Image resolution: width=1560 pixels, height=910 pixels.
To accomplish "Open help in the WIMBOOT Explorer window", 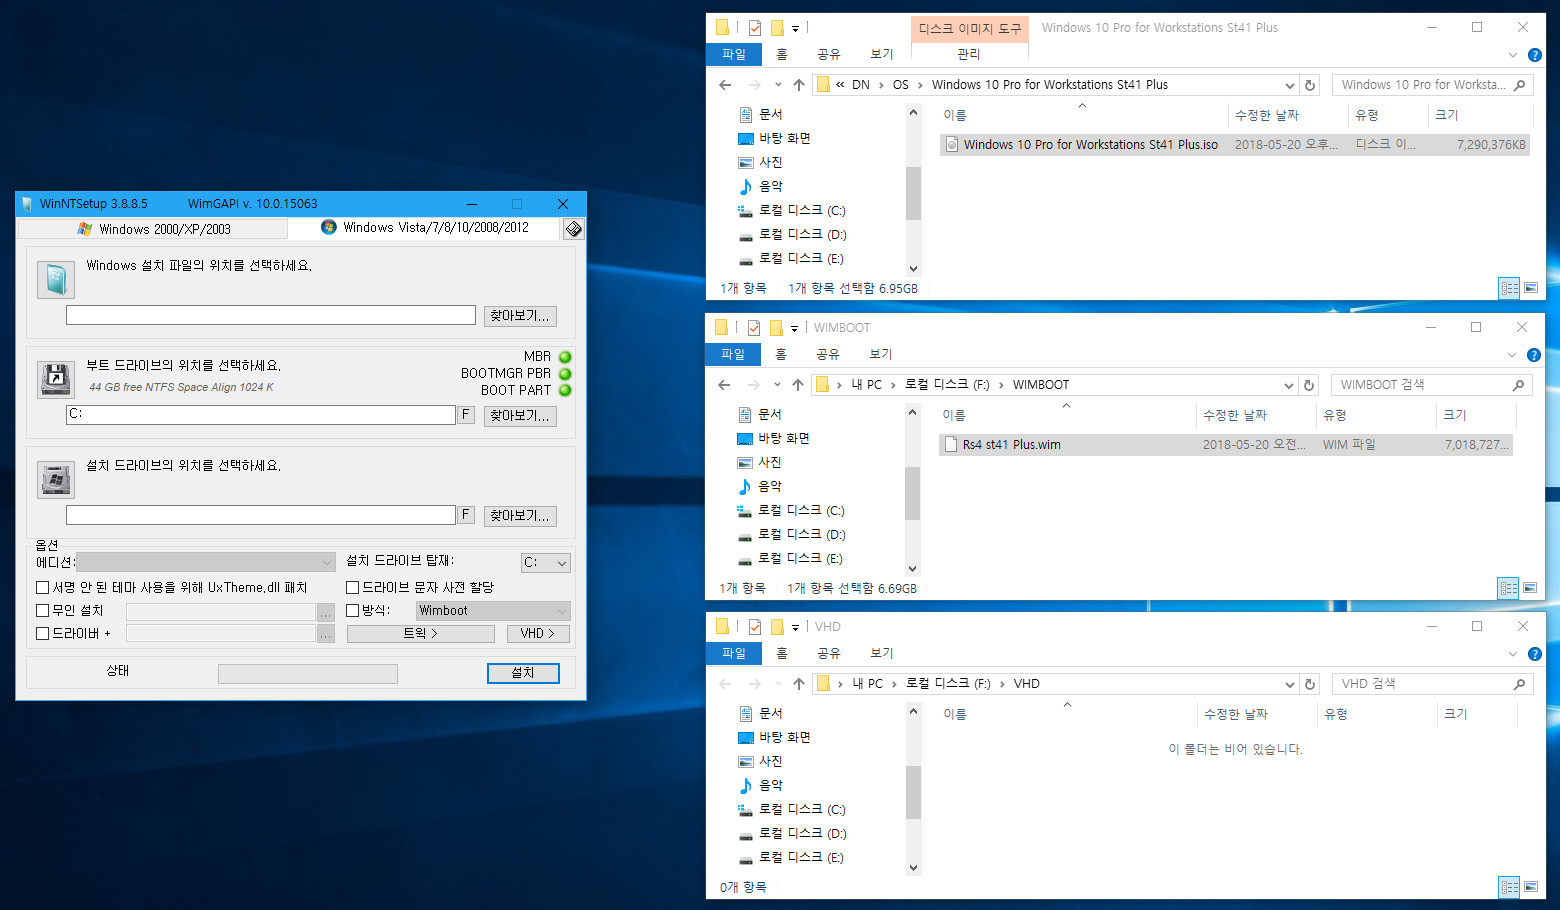I will pyautogui.click(x=1534, y=355).
